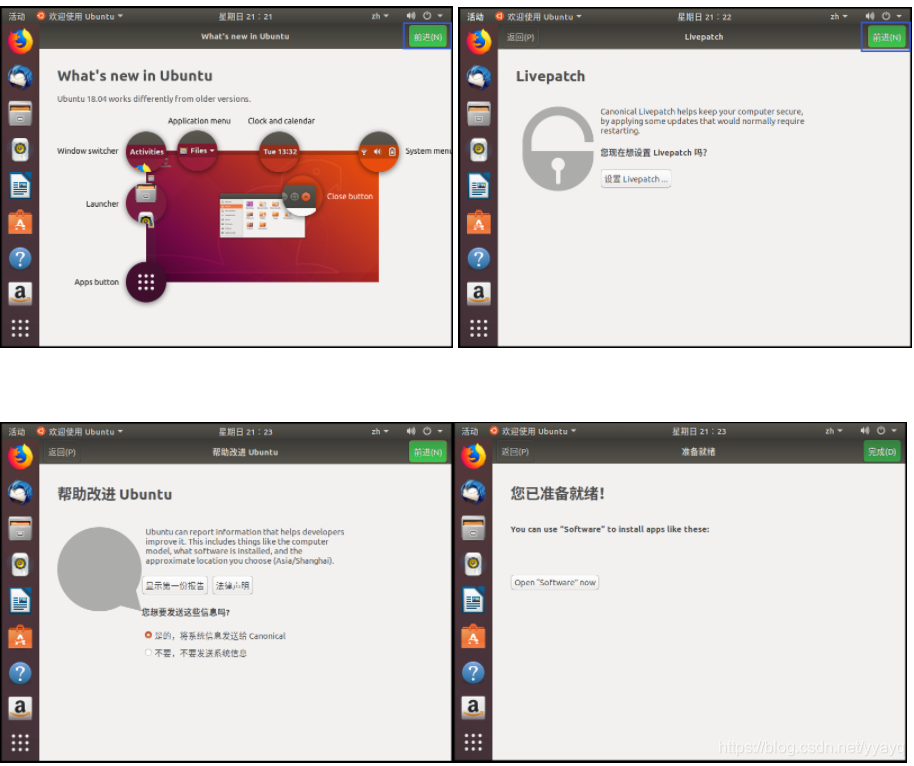Launch Rhythmbox in What's new in Ubuntu screen dock
Viewport: 914px width, 766px height.
tap(20, 150)
